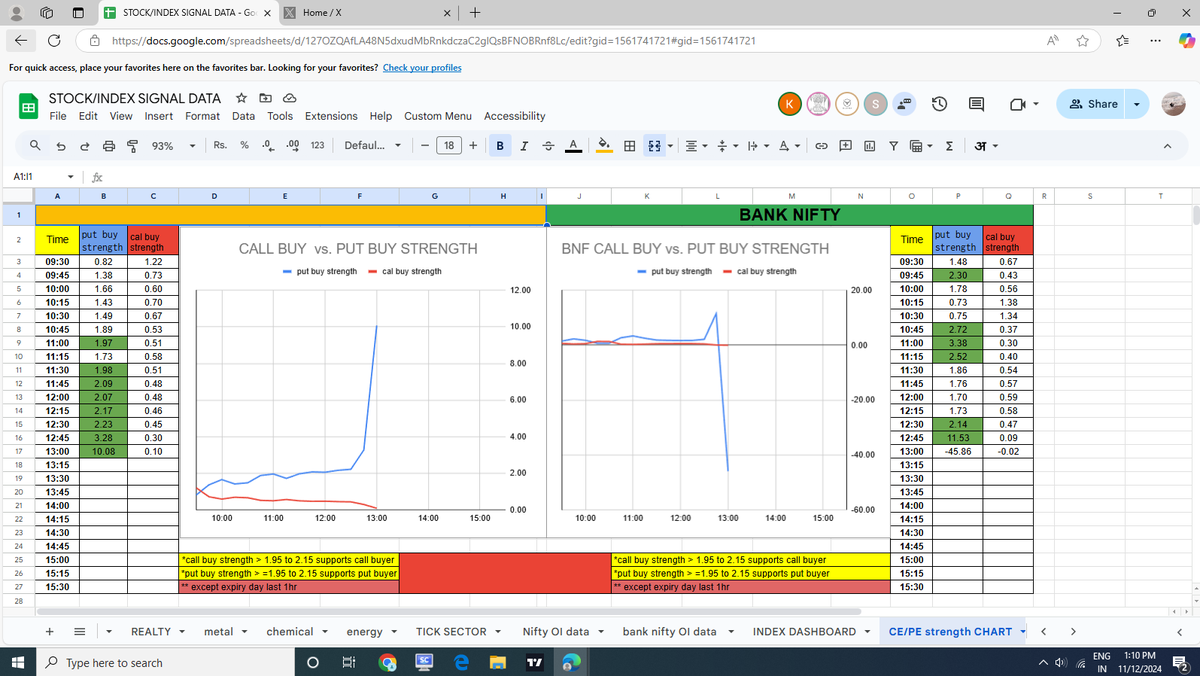Open the Custom Menu
1200x676 pixels.
point(438,116)
